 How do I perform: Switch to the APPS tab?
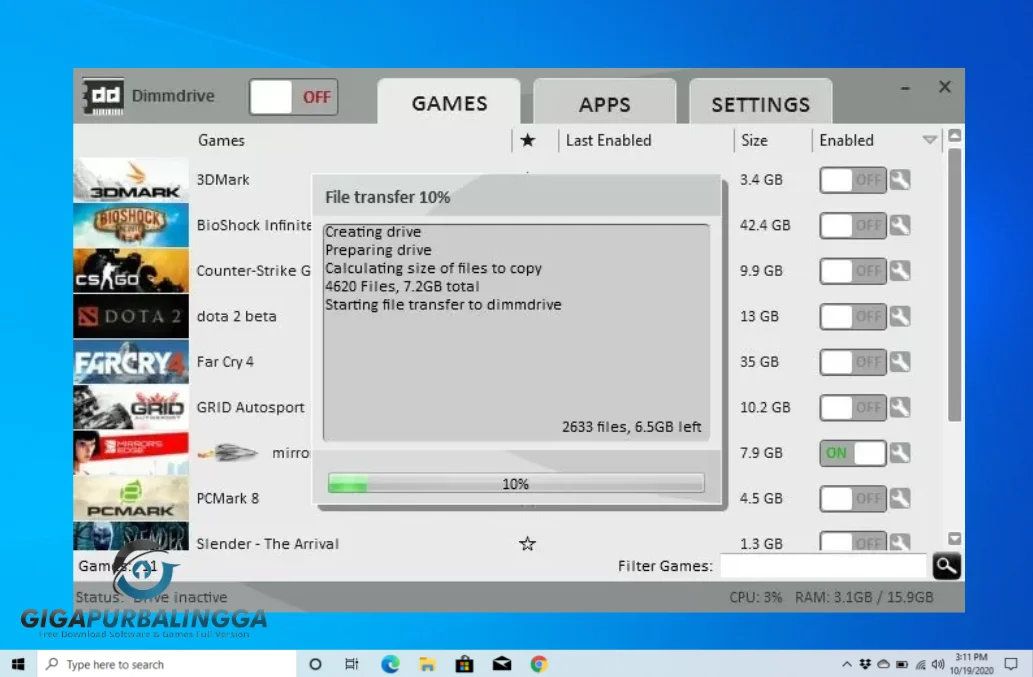coord(605,103)
